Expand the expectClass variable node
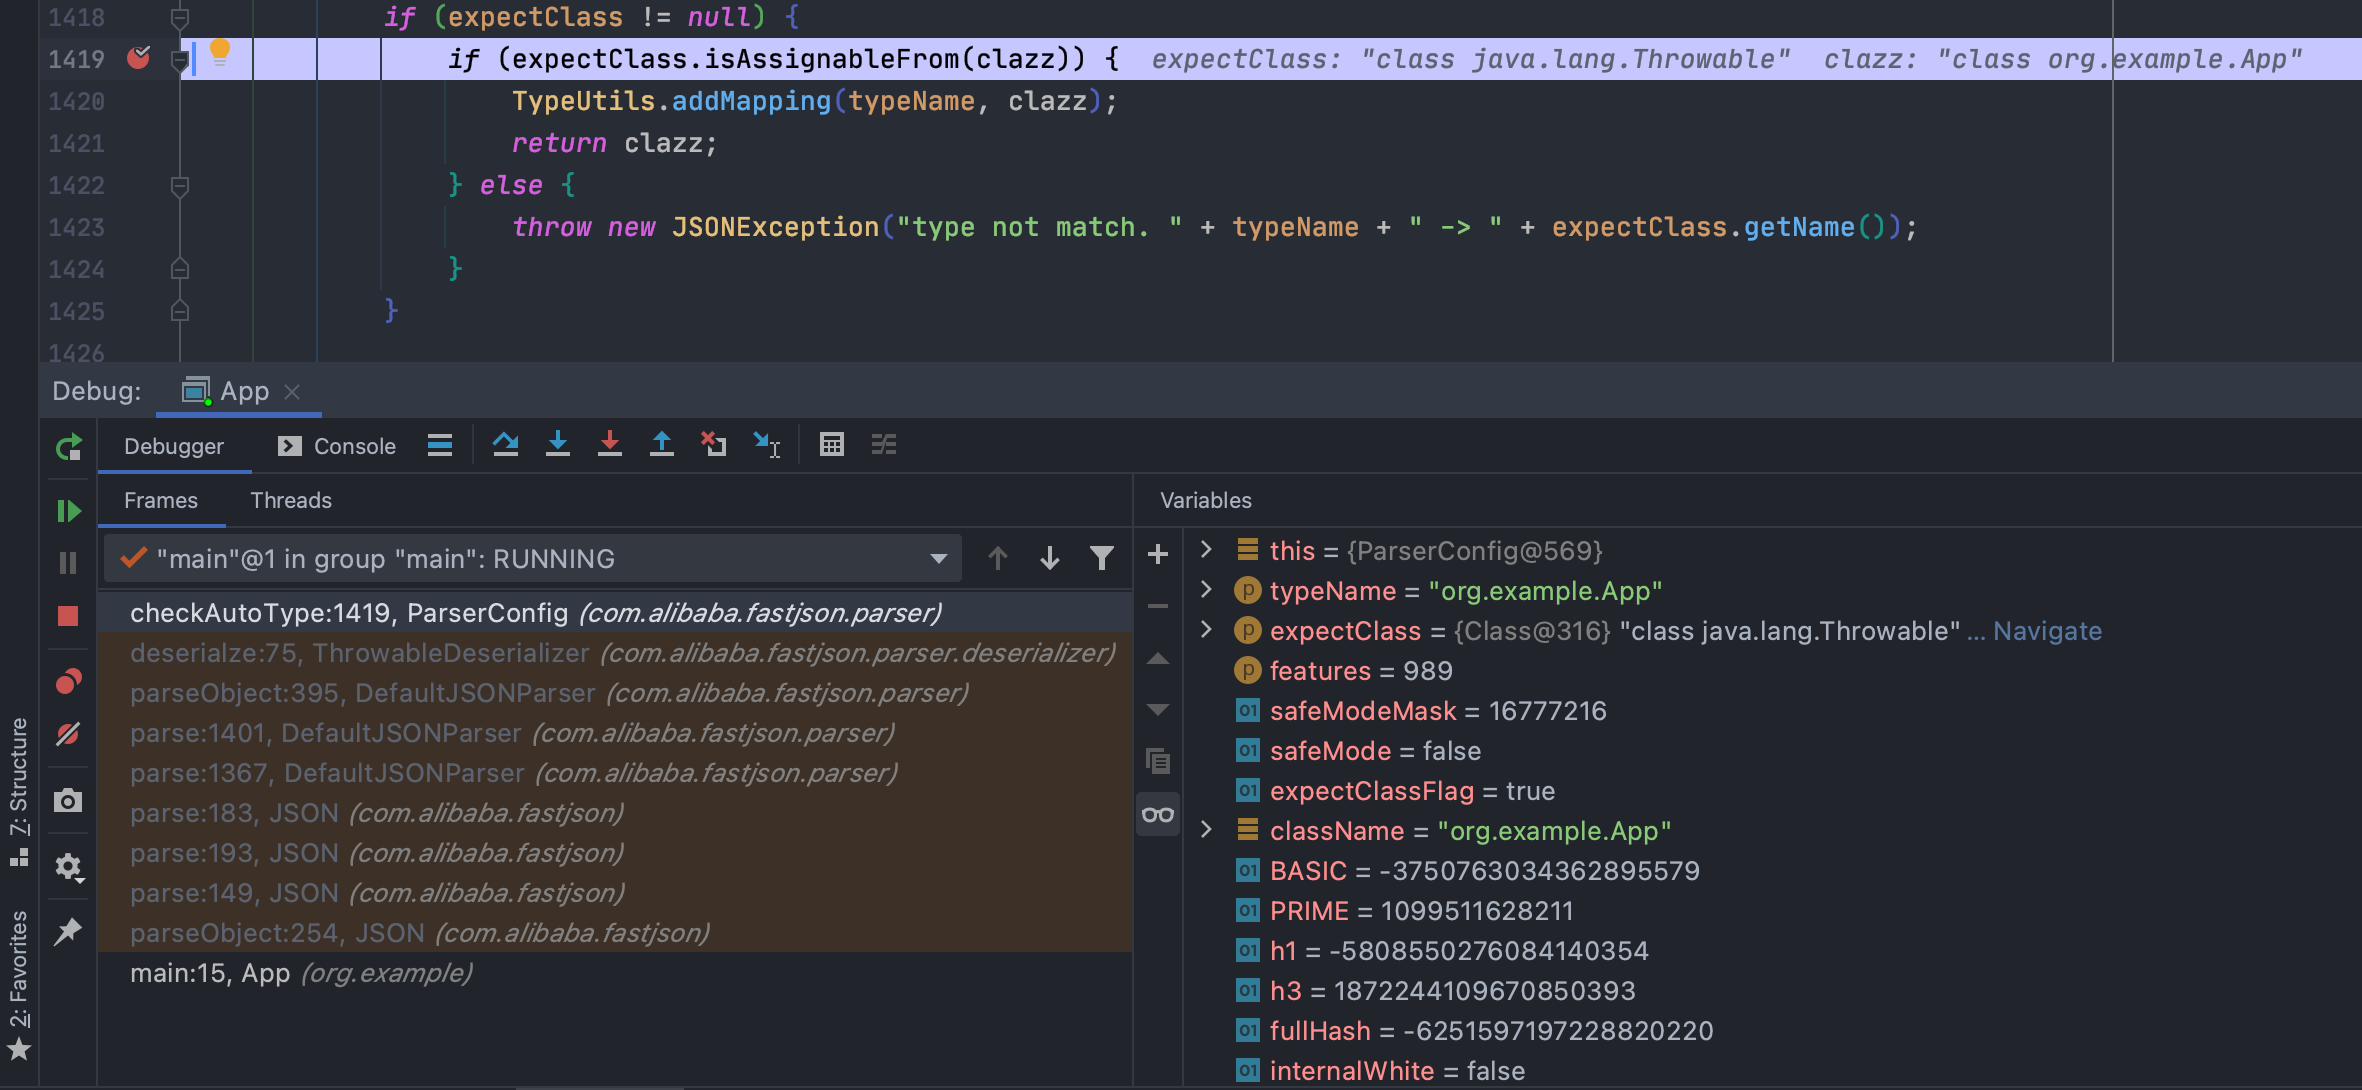 [x=1206, y=630]
